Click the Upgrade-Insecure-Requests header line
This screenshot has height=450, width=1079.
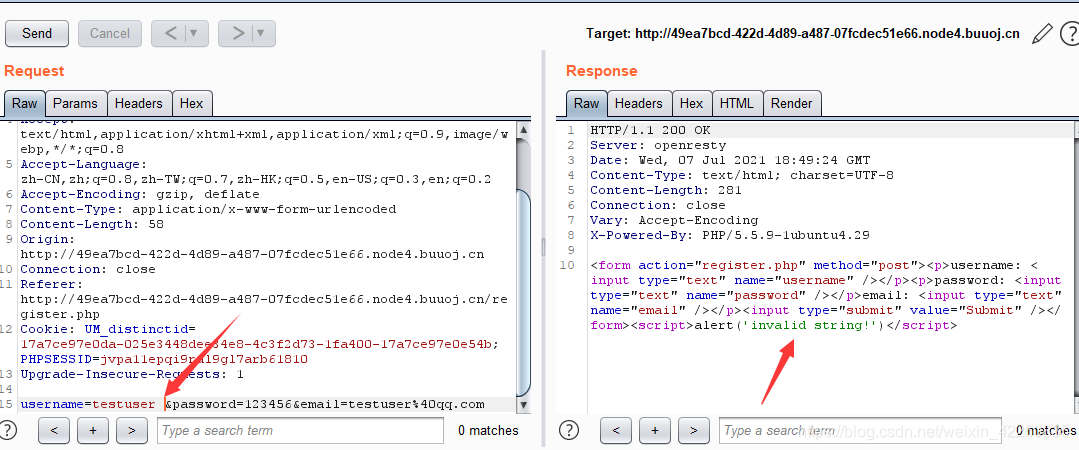tap(131, 374)
